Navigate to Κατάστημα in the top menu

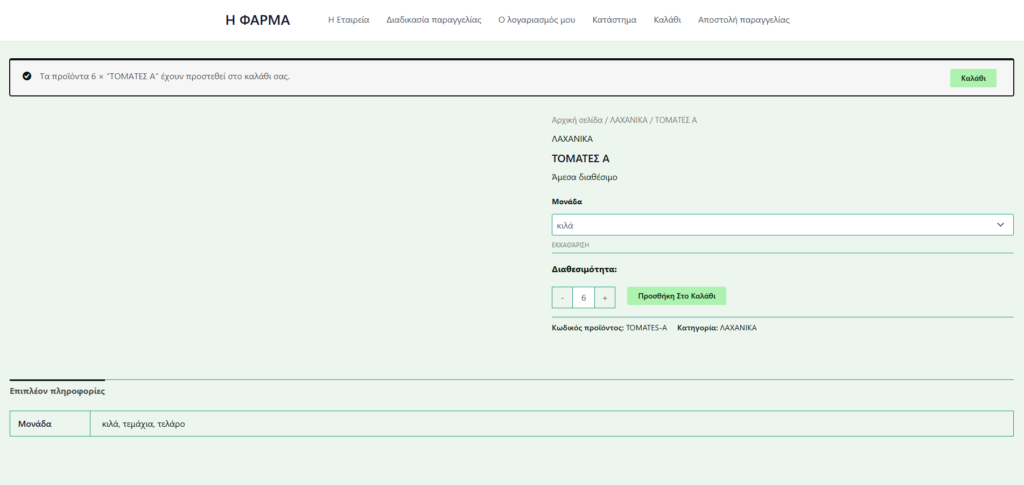[x=614, y=20]
